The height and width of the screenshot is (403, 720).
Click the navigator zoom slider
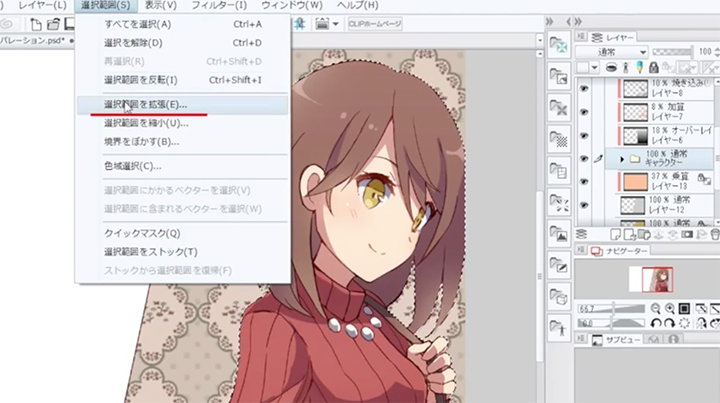tap(612, 309)
